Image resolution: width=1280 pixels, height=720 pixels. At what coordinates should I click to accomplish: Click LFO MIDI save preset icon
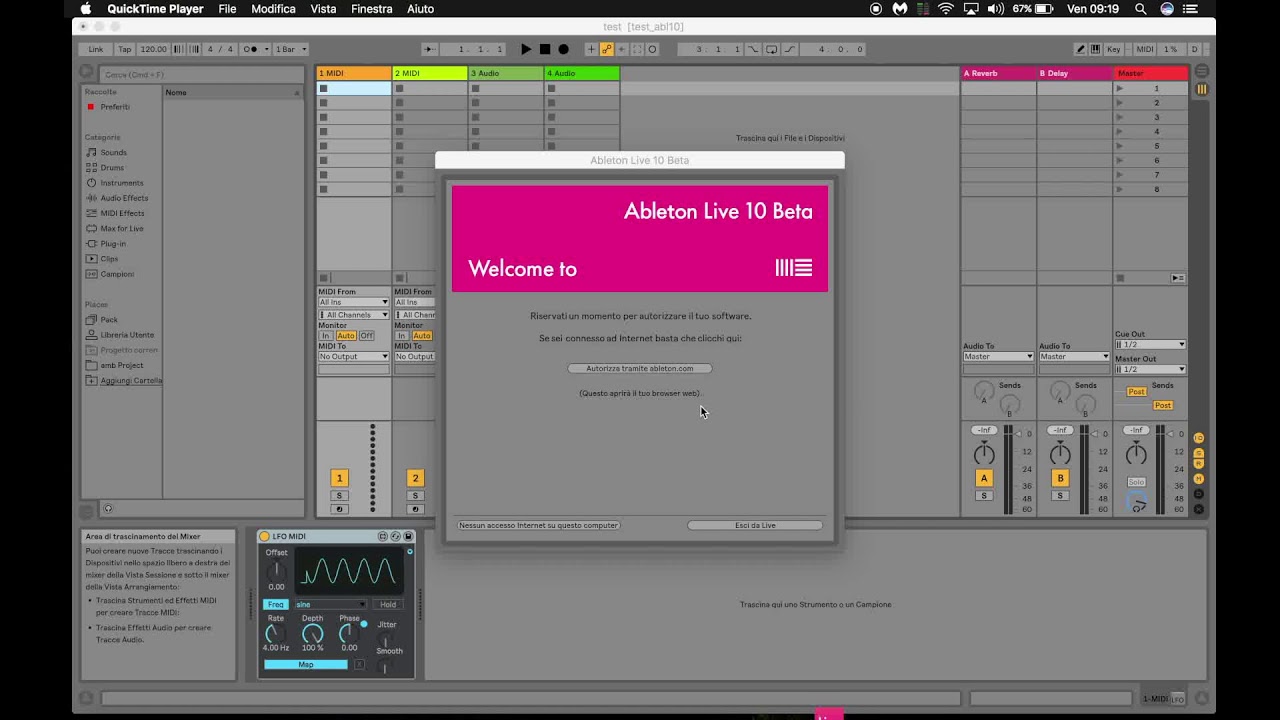click(x=408, y=537)
